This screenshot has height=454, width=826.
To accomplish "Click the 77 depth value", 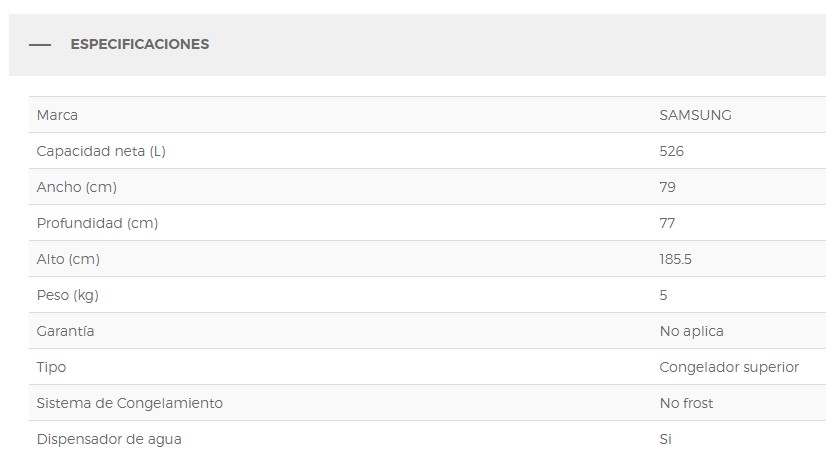I will click(x=667, y=223).
